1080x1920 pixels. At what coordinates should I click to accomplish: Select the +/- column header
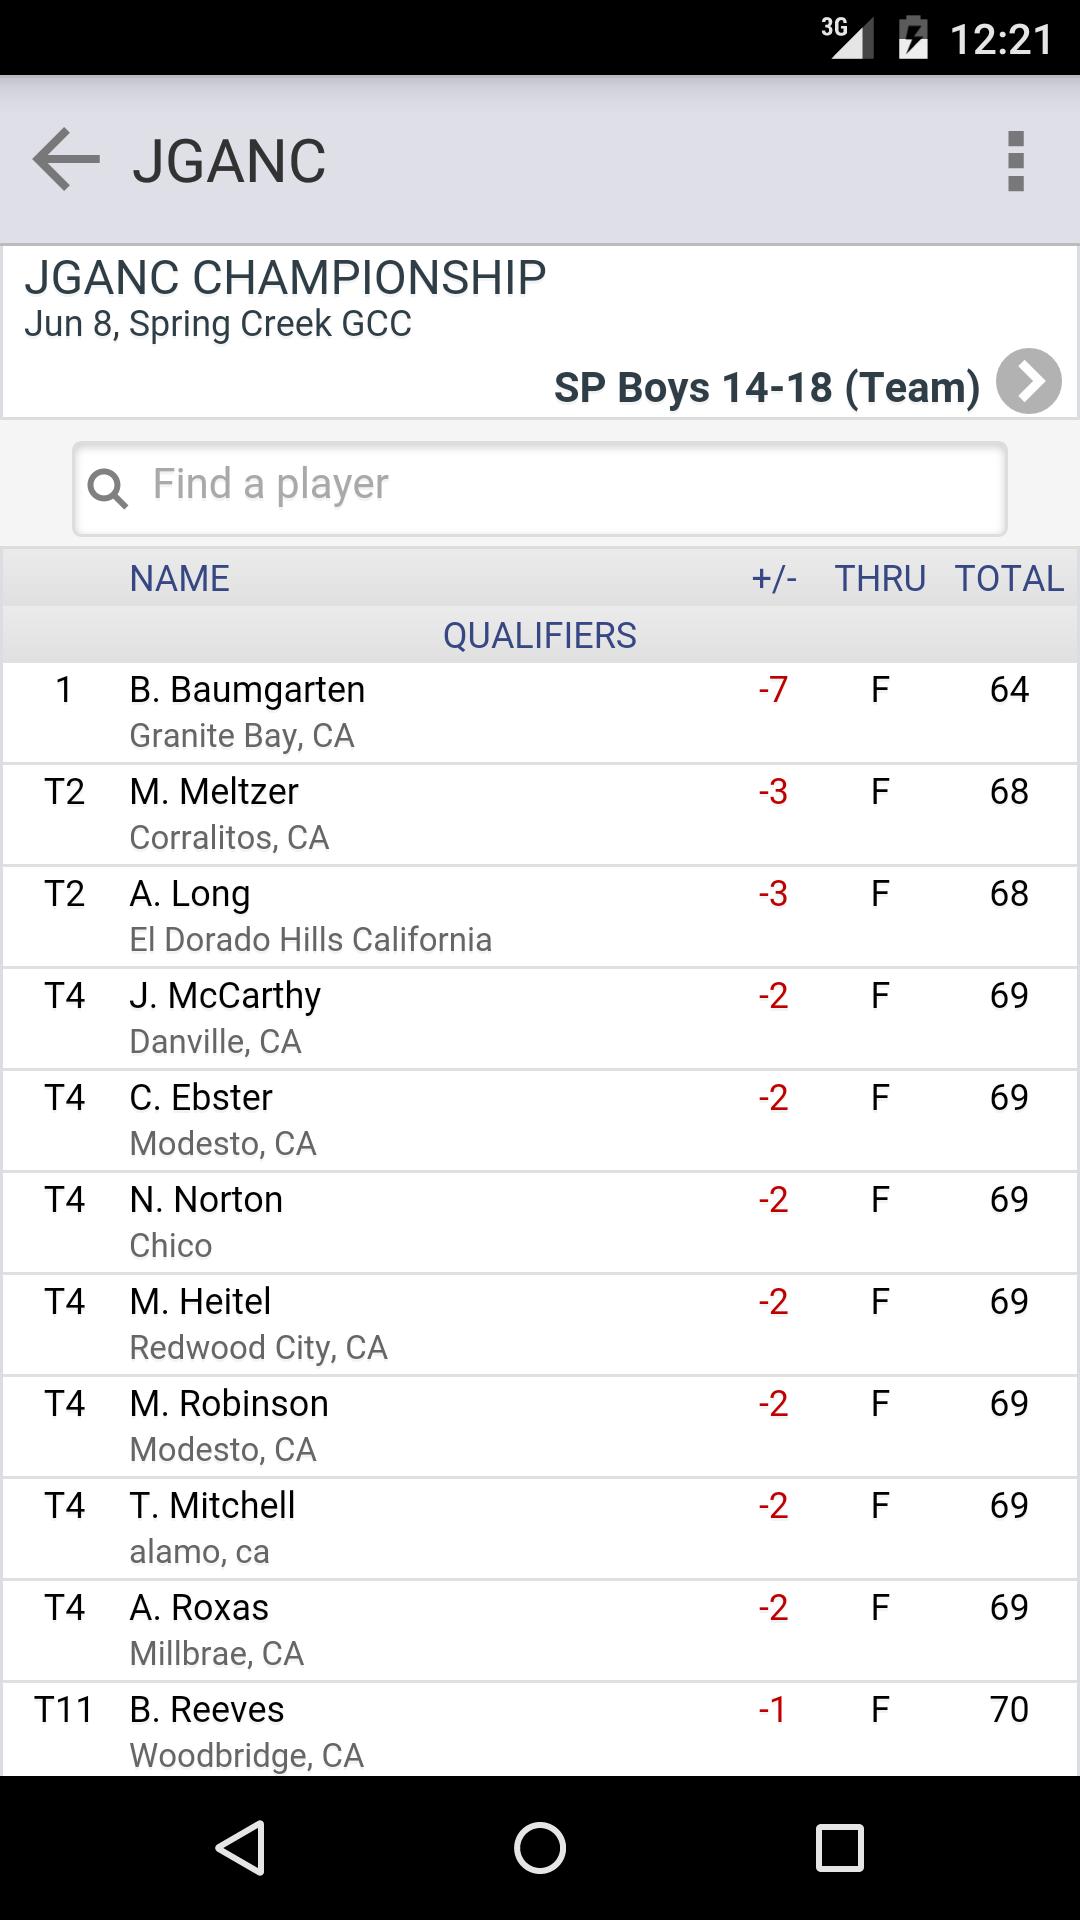click(x=774, y=578)
